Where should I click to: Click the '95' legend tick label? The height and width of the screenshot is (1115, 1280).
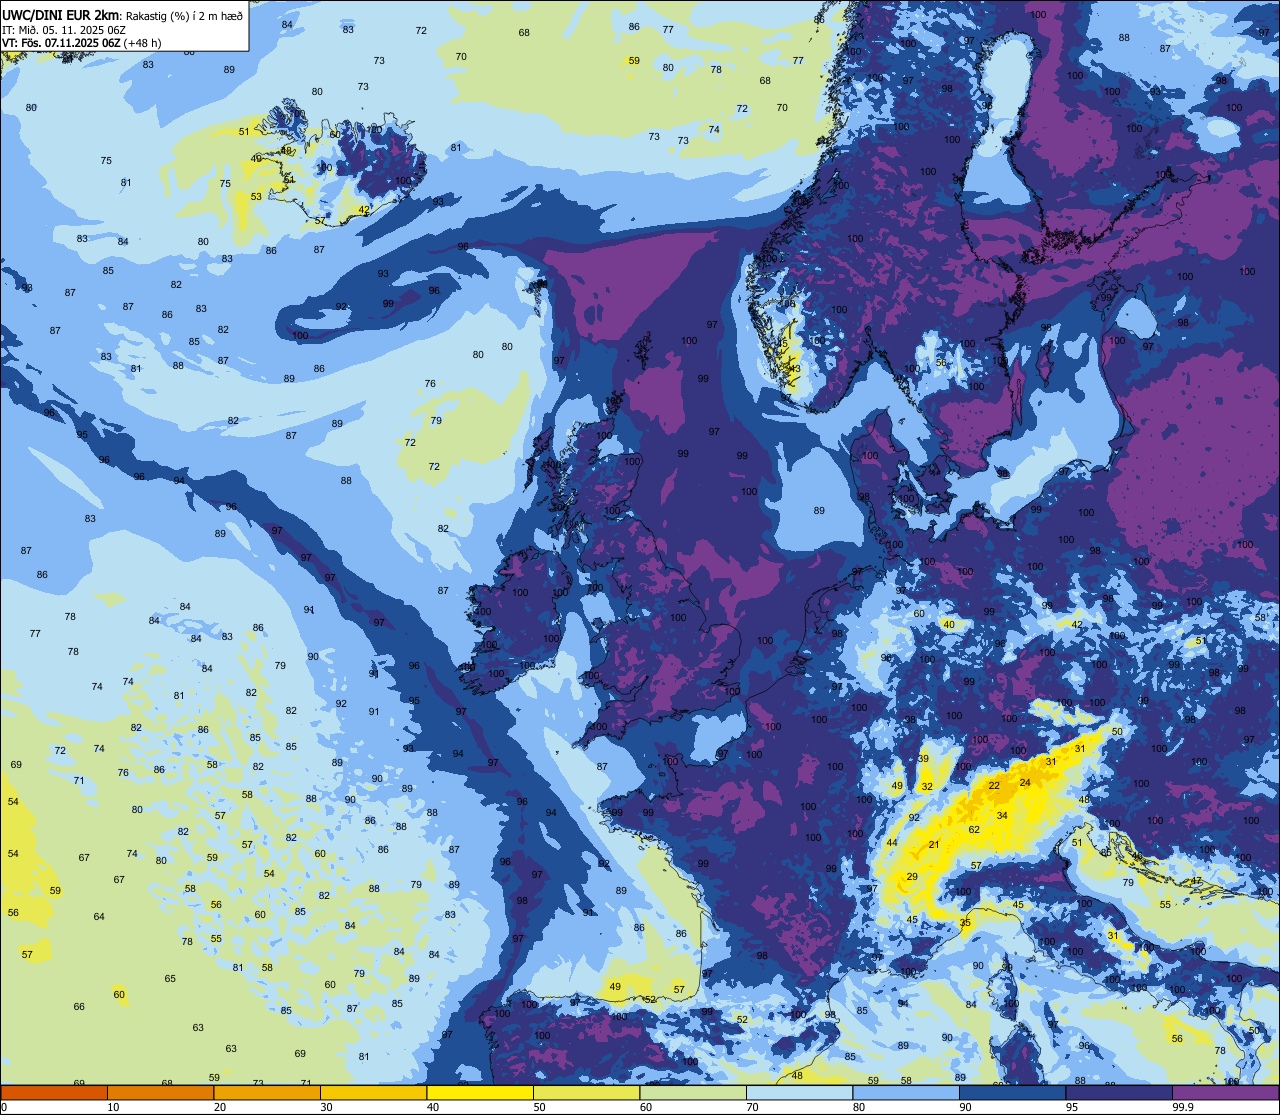click(1071, 1107)
